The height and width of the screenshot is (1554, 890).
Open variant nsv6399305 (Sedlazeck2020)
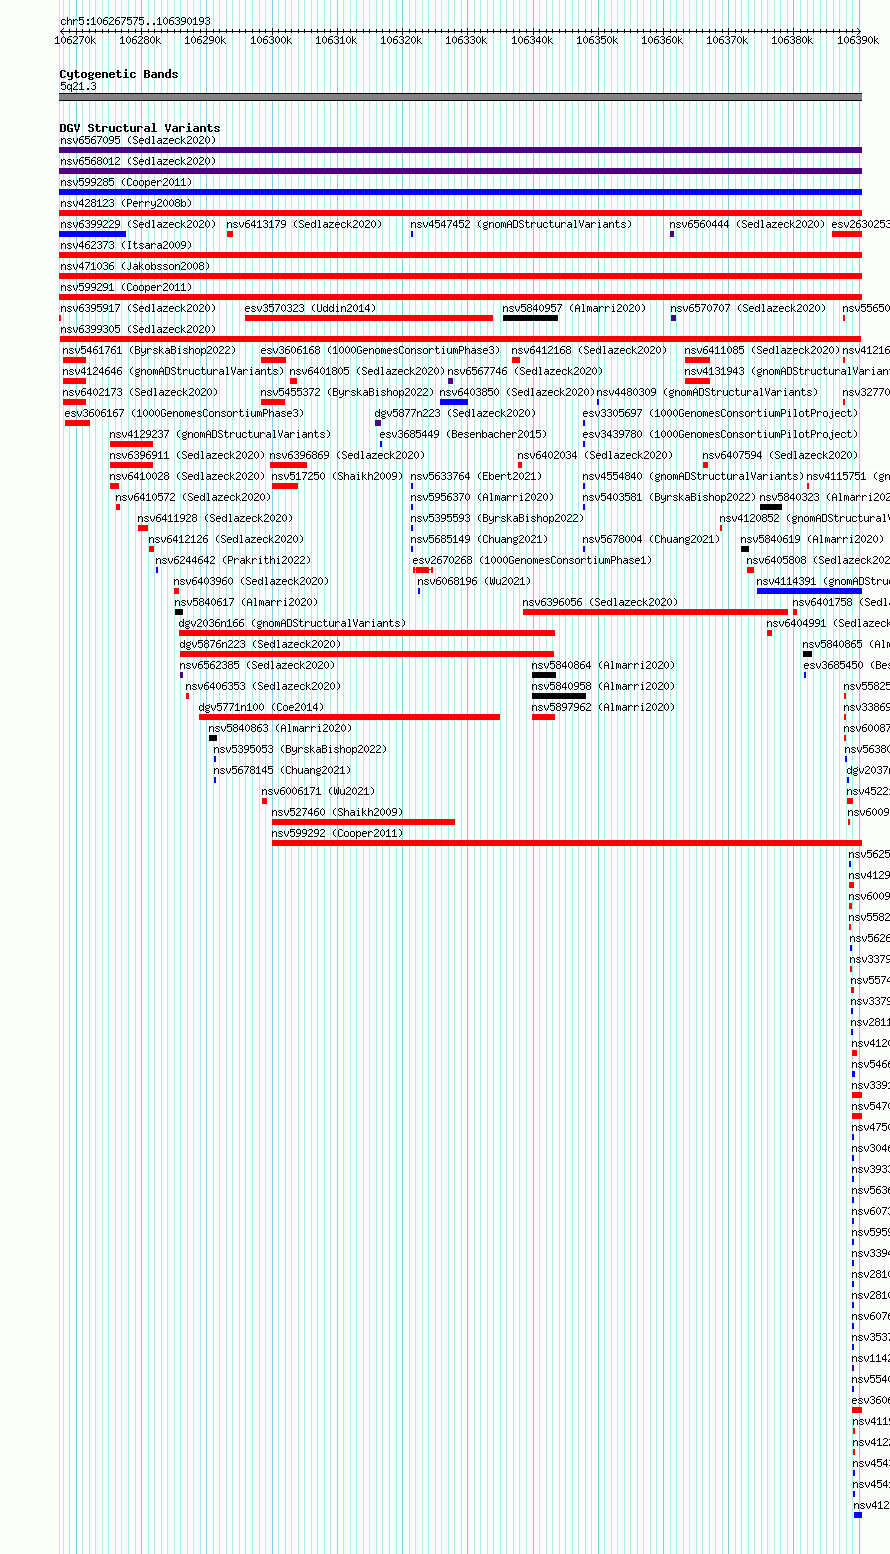[x=138, y=329]
